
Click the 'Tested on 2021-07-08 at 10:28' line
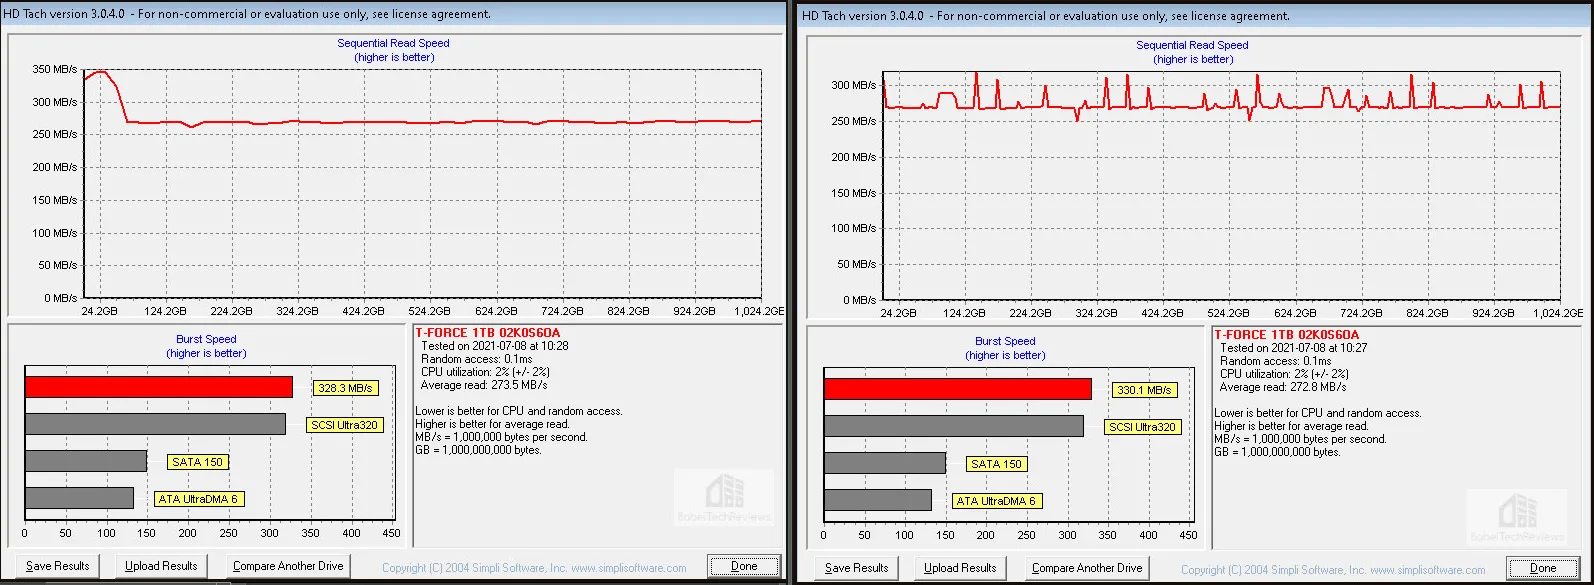(x=495, y=346)
